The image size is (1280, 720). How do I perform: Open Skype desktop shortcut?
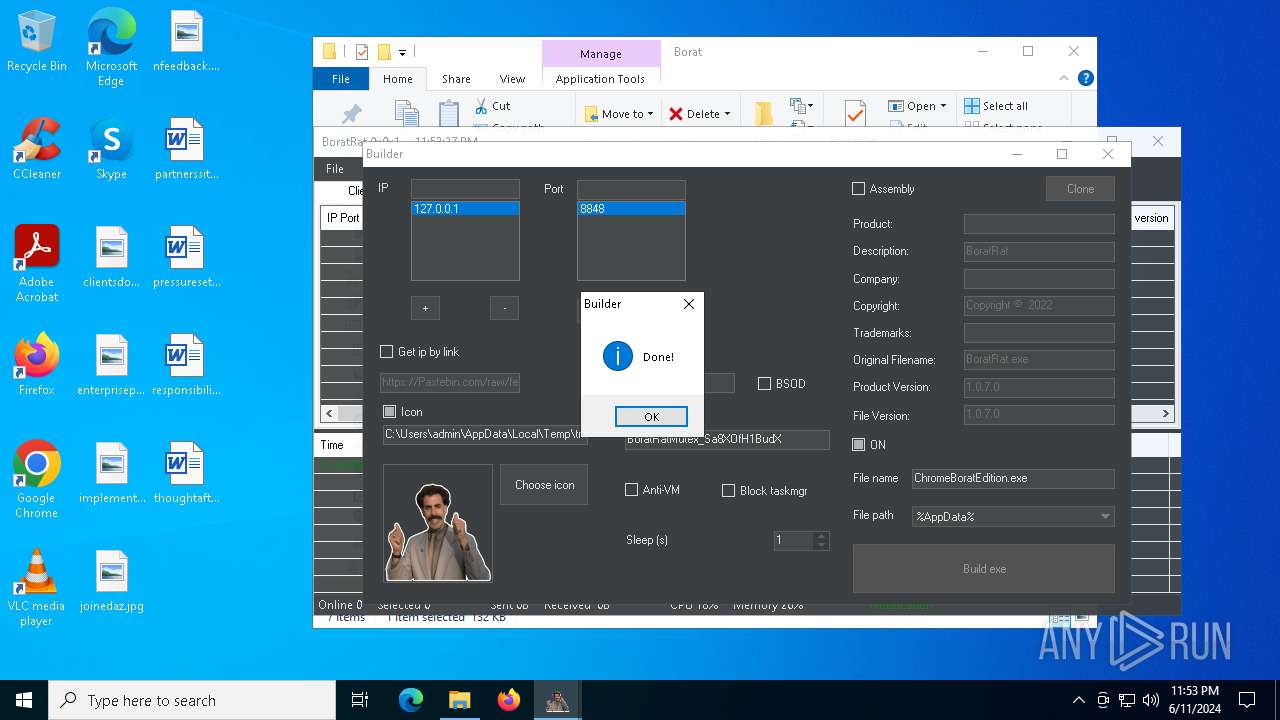point(111,150)
